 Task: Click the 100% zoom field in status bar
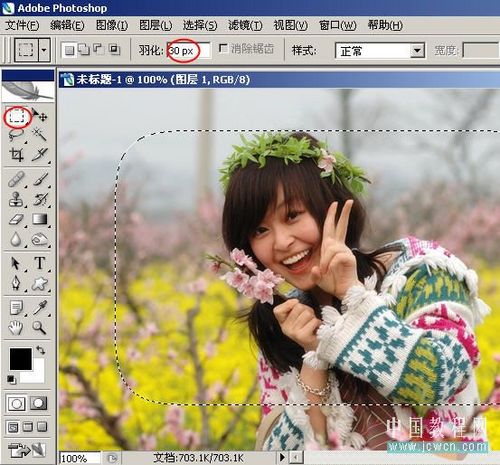pos(80,458)
